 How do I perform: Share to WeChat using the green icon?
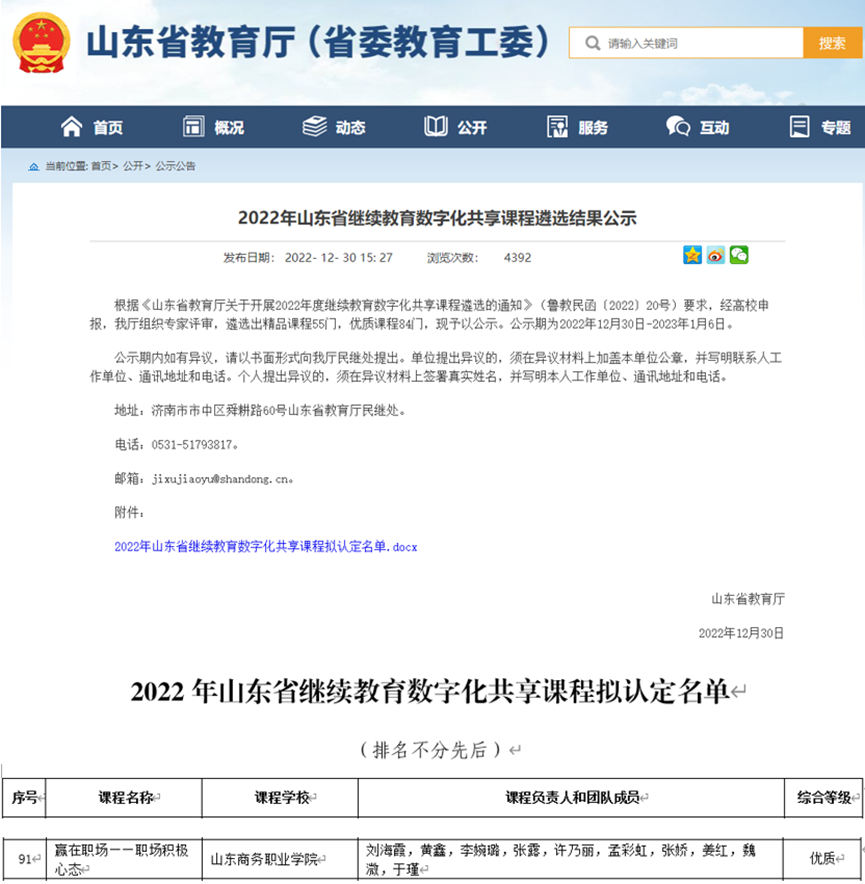738,255
